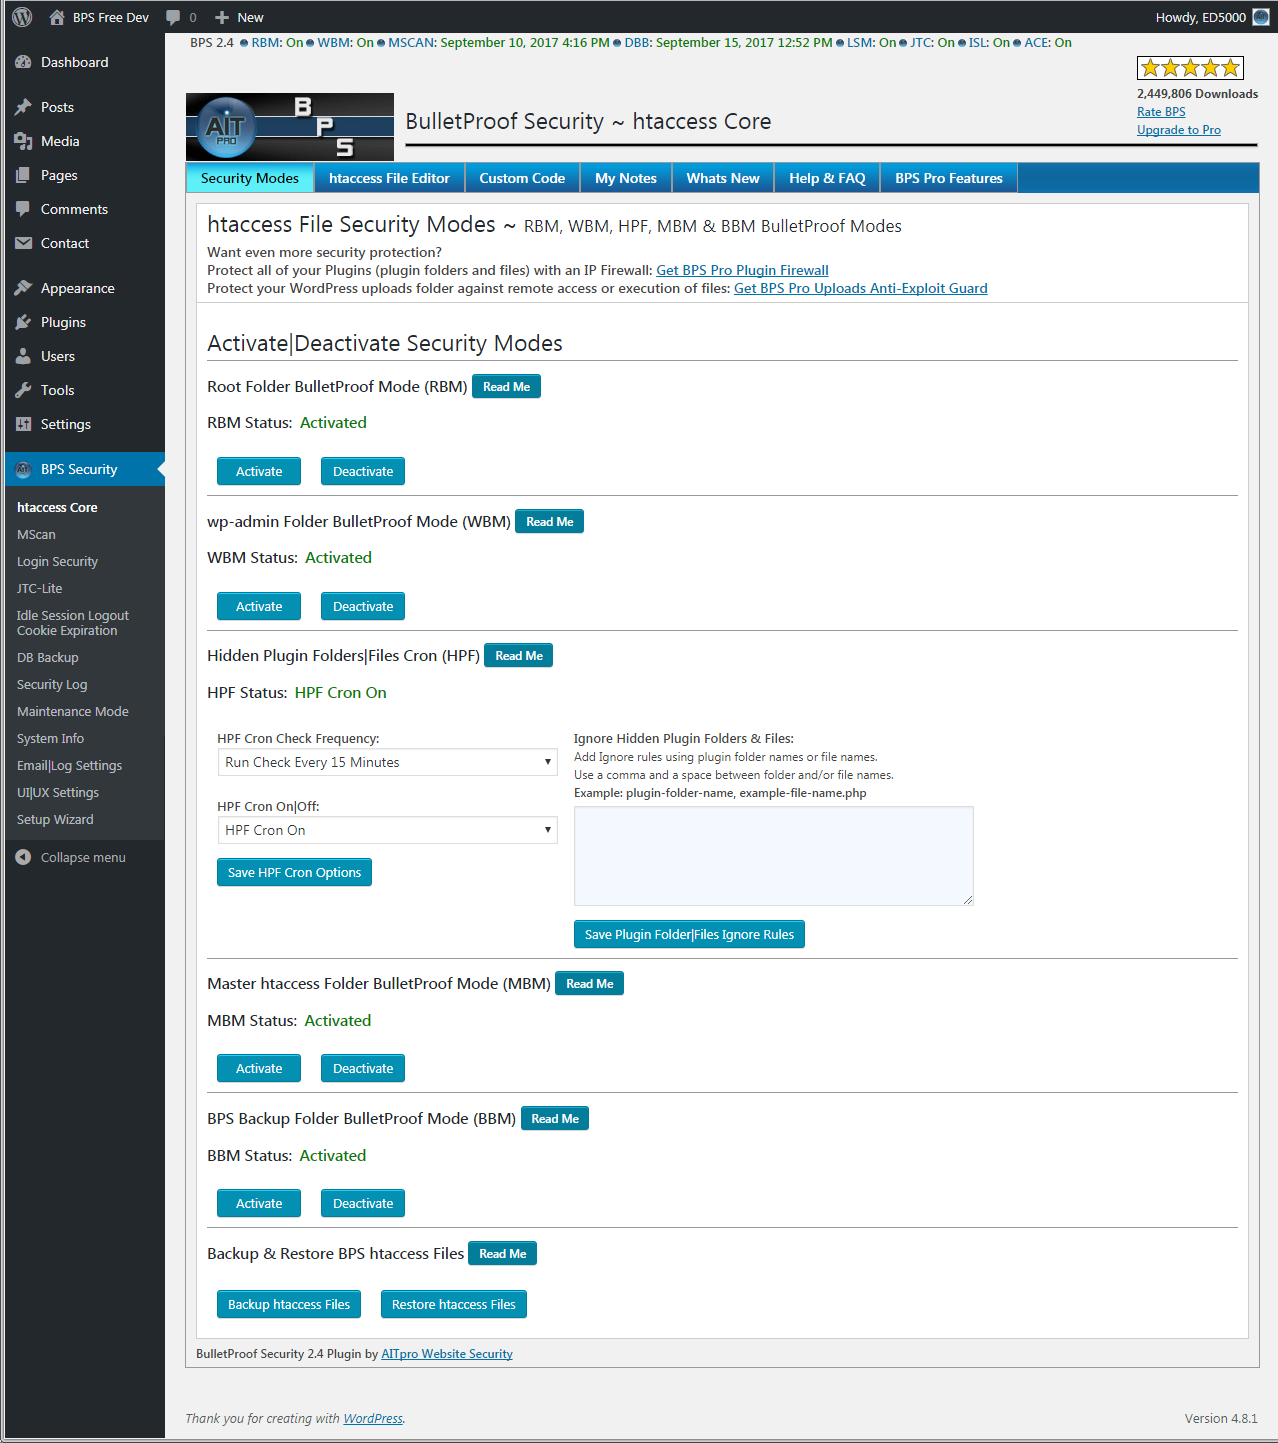Click the Dashboard gauge icon in sidebar
The image size is (1278, 1443).
[x=23, y=62]
